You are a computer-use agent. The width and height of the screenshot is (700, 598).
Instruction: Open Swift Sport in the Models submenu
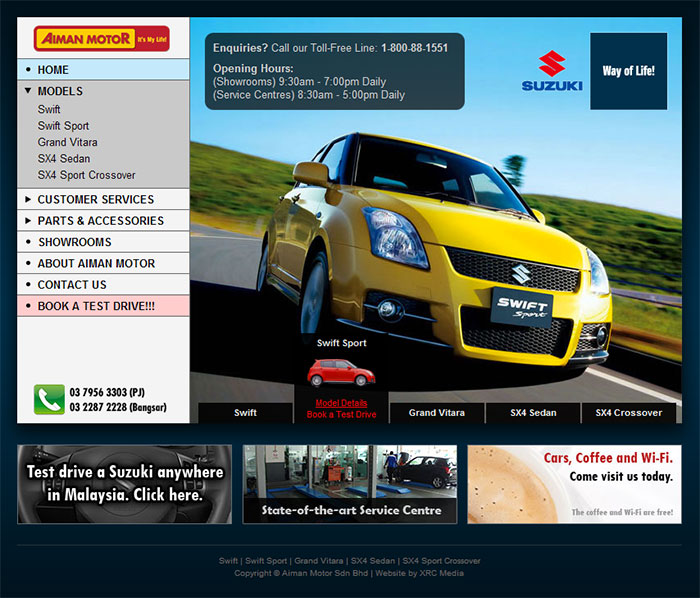[63, 126]
